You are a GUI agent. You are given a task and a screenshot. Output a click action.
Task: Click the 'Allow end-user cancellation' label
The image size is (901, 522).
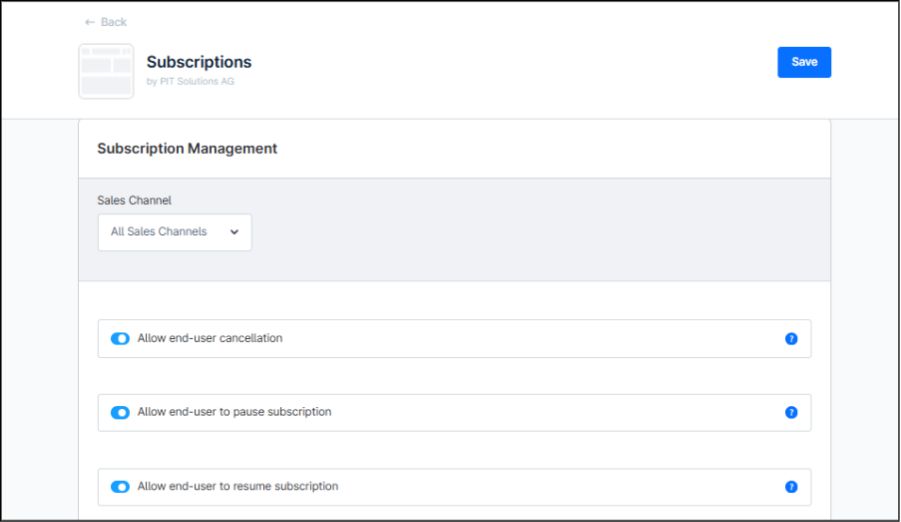coord(210,339)
